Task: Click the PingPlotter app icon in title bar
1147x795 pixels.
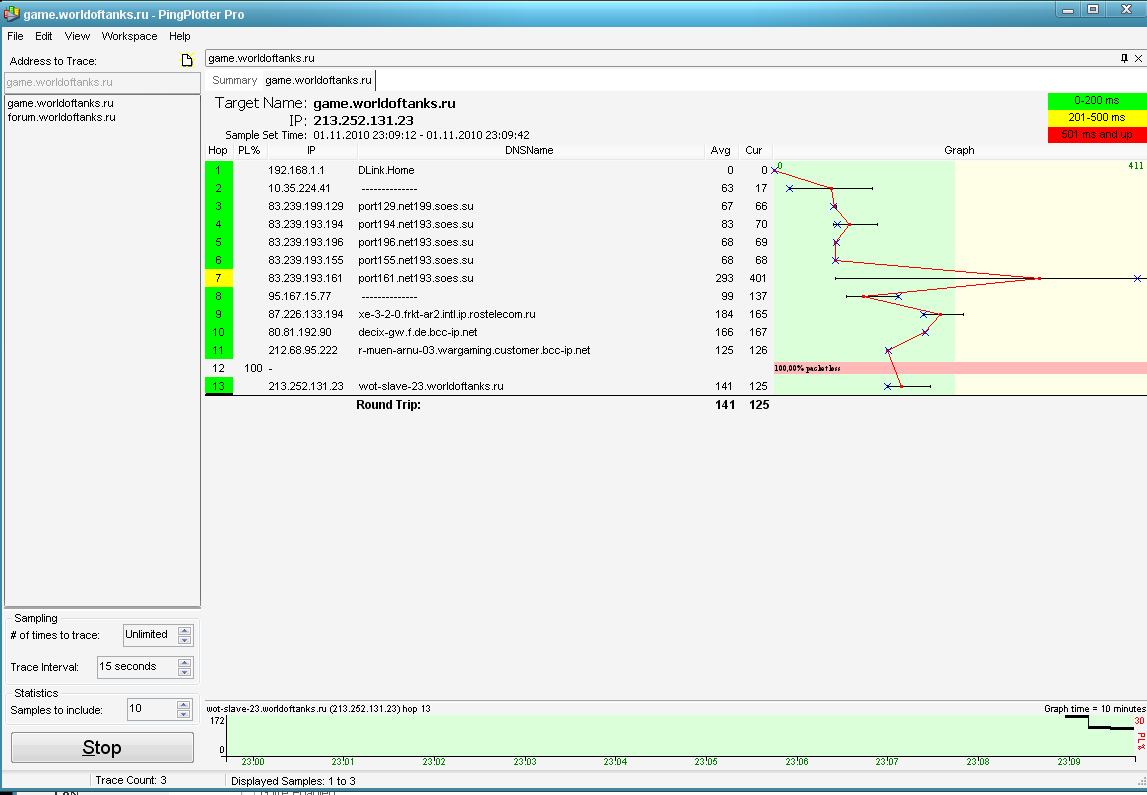Action: point(11,13)
